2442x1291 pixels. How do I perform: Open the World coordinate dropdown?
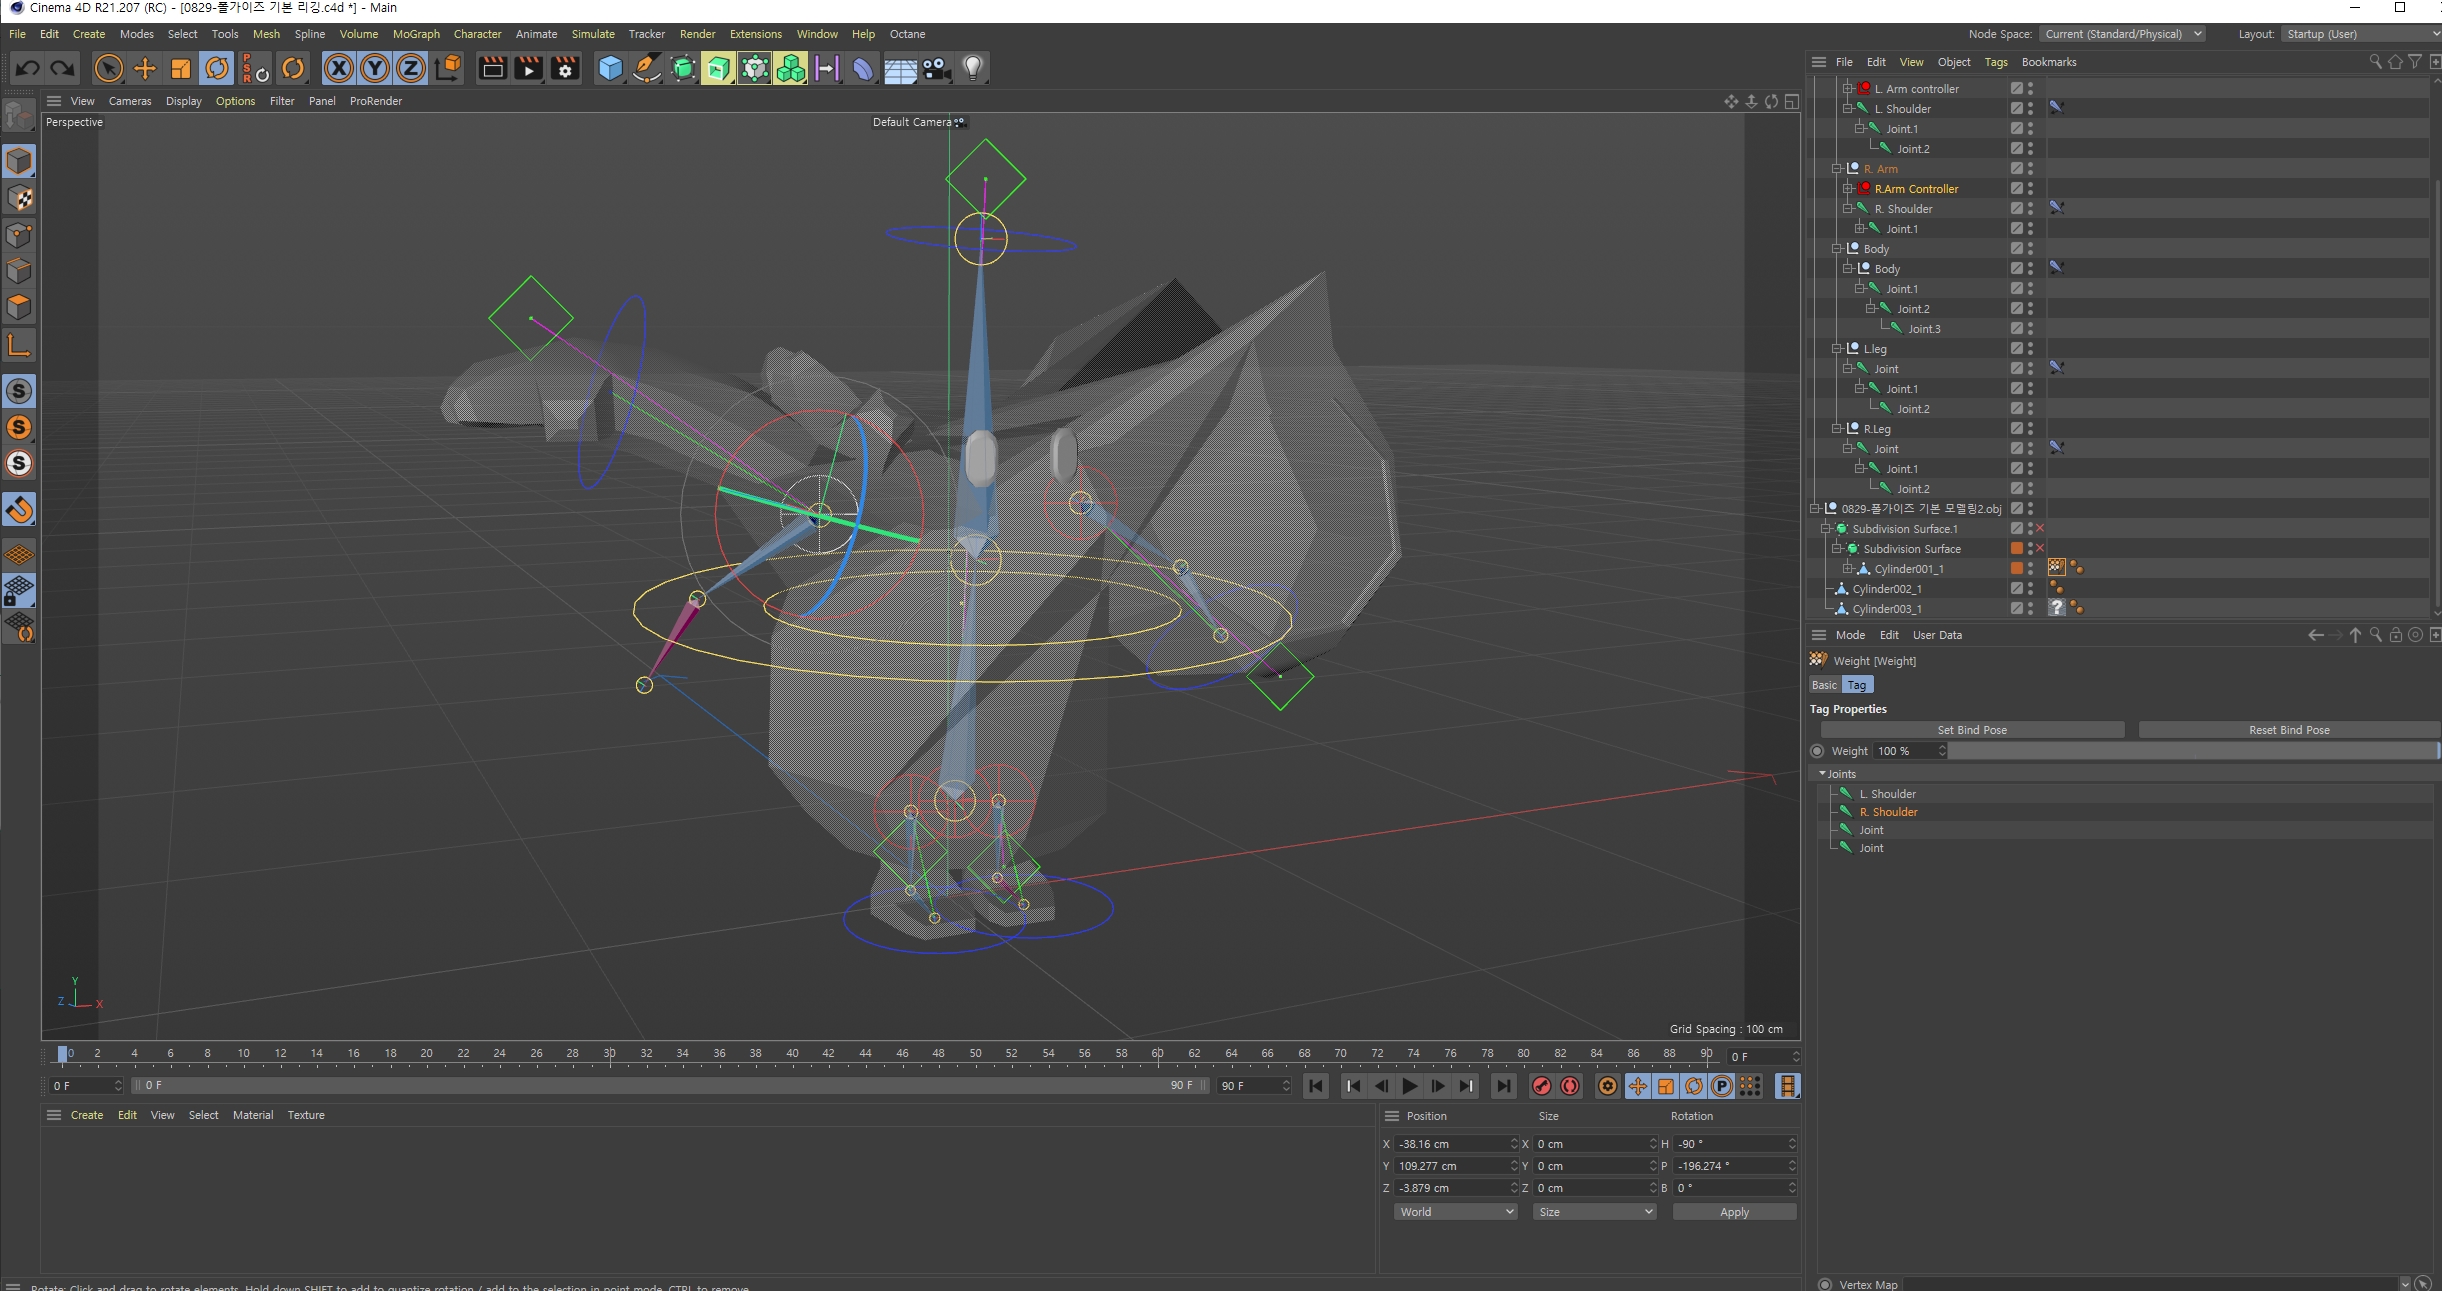pyautogui.click(x=1455, y=1212)
